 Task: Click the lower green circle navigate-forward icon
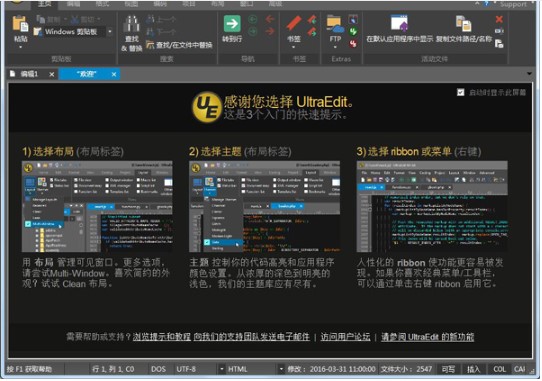tap(253, 31)
